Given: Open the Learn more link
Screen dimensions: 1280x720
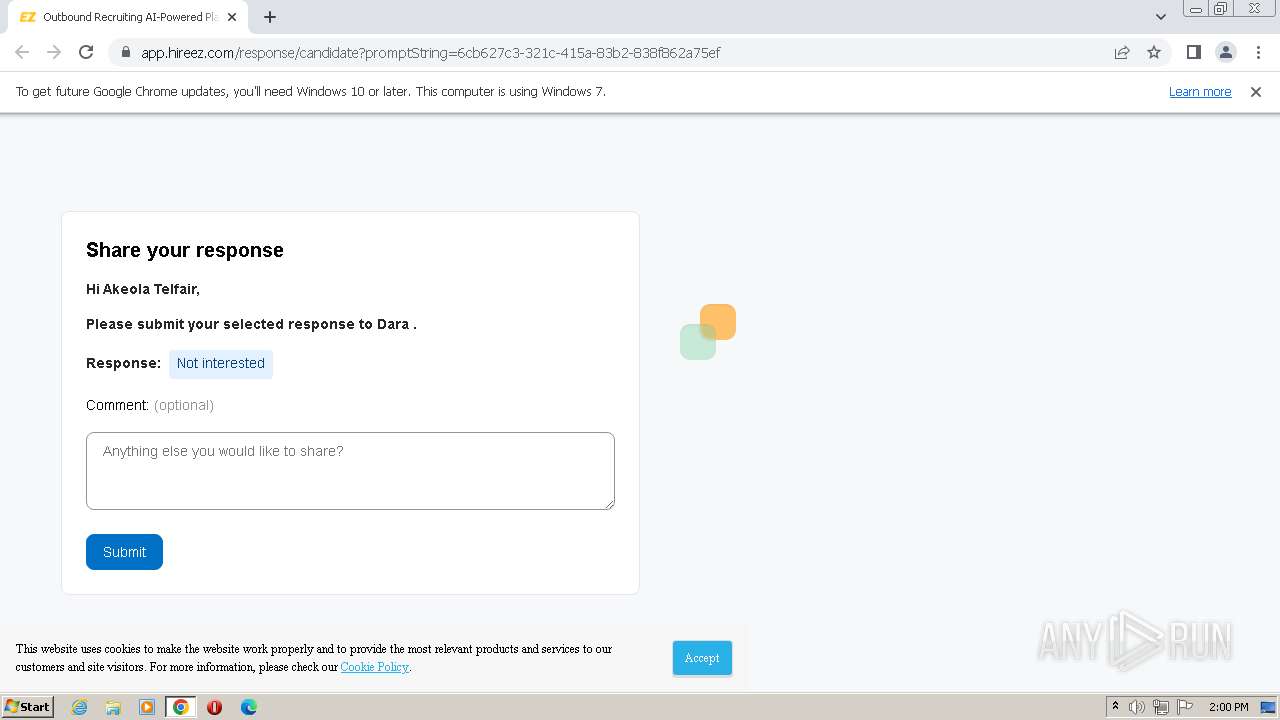Looking at the screenshot, I should [1200, 92].
